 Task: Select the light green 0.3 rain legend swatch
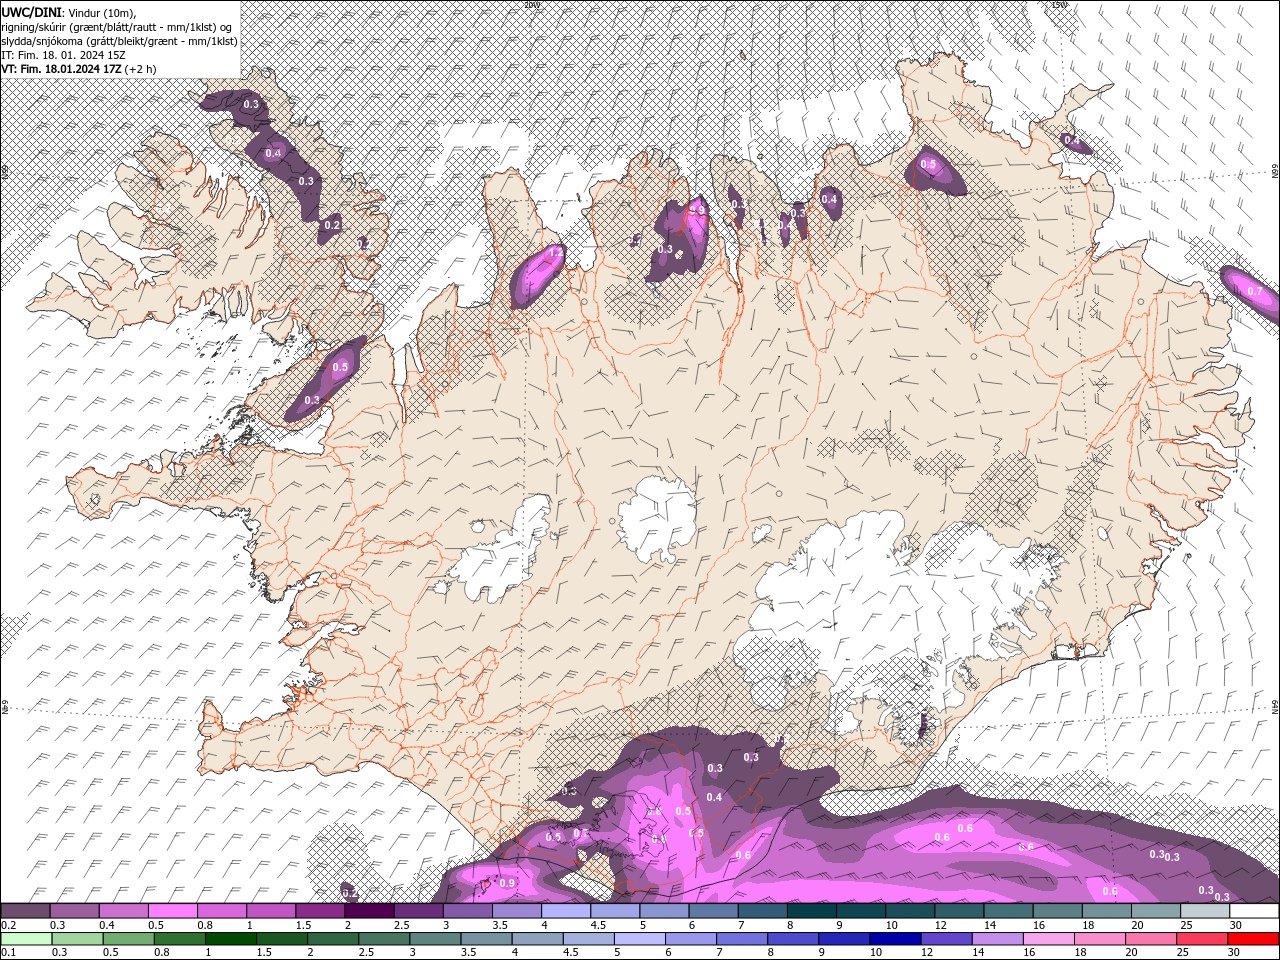click(x=77, y=939)
